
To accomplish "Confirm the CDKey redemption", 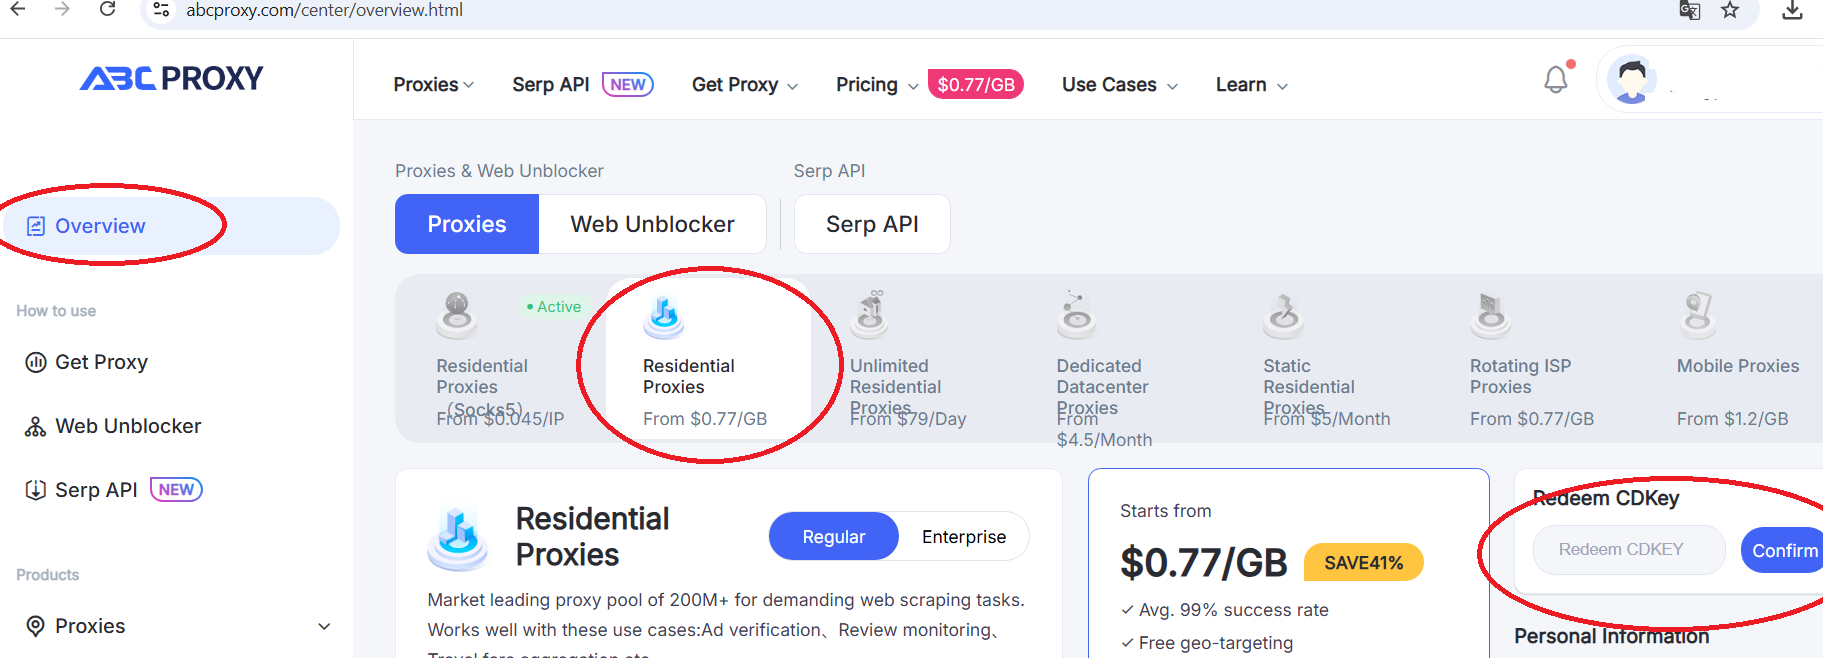I will pyautogui.click(x=1784, y=550).
